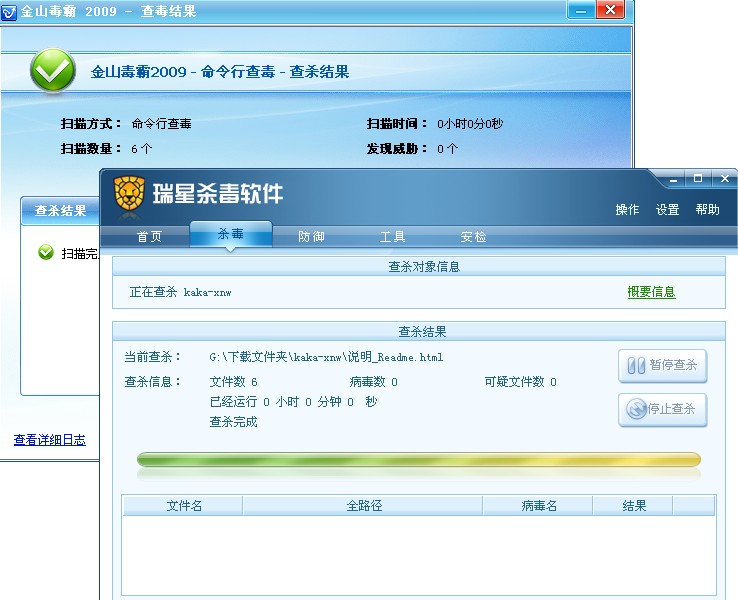
Task: Minimize the Kingsoft 查毒结果 window
Action: [x=581, y=10]
